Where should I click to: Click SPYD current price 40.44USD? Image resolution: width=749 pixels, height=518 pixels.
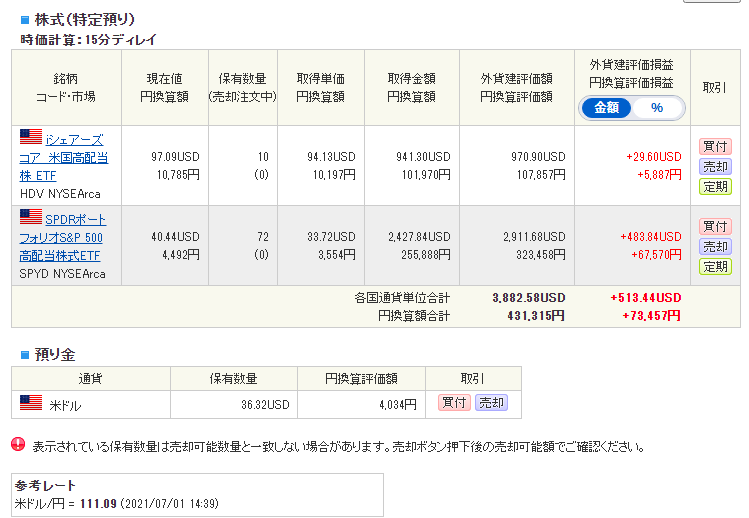[x=175, y=237]
